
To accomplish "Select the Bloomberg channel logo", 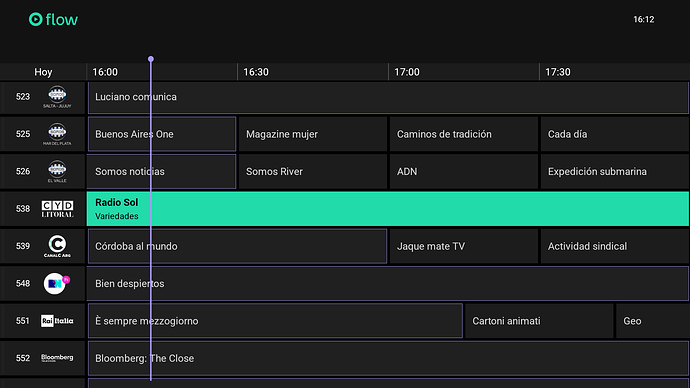I will point(57,358).
